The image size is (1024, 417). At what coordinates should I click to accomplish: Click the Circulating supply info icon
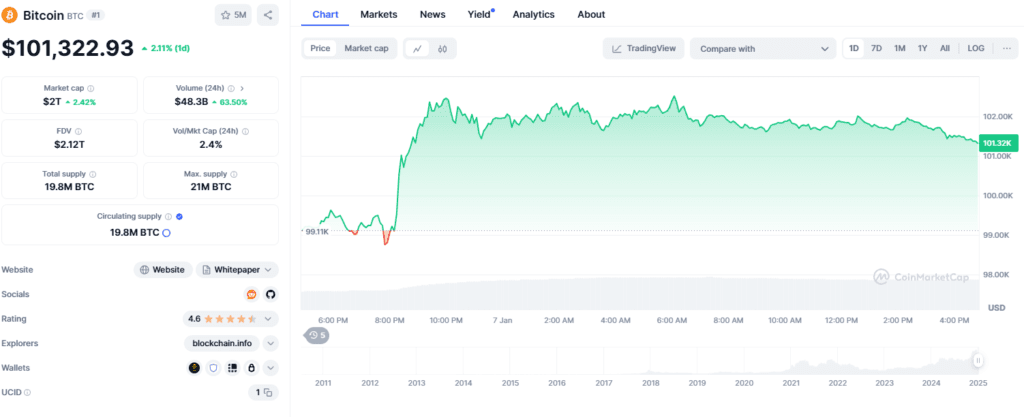click(x=168, y=217)
